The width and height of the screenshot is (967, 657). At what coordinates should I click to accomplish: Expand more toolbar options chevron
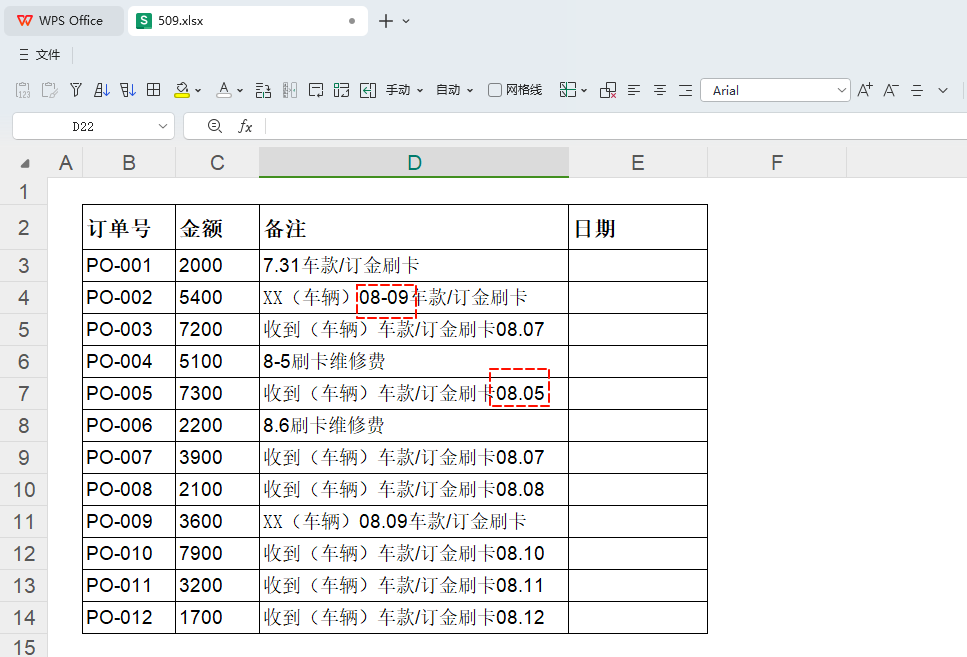pos(943,91)
